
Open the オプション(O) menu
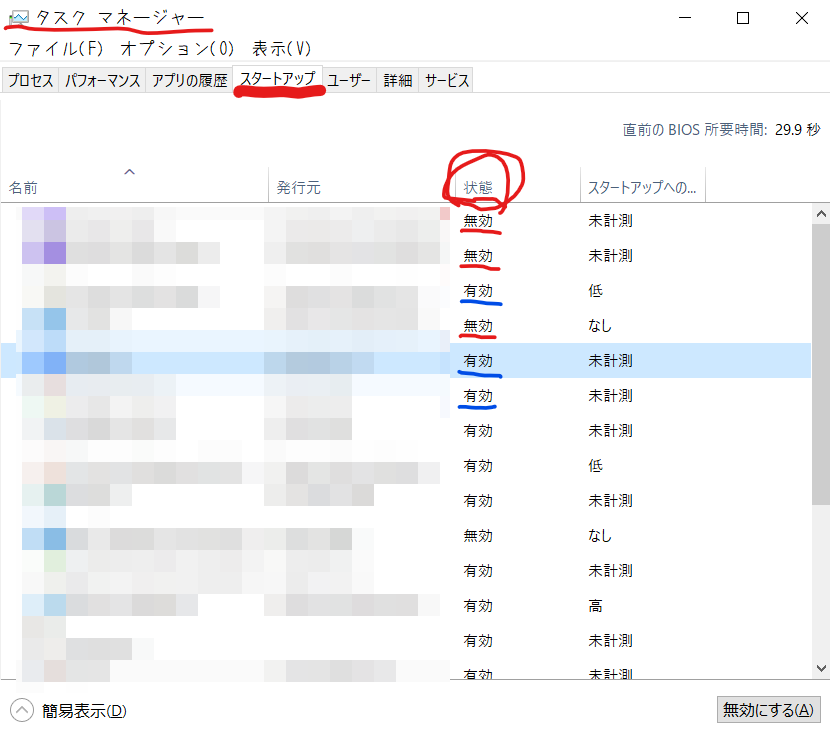click(177, 49)
